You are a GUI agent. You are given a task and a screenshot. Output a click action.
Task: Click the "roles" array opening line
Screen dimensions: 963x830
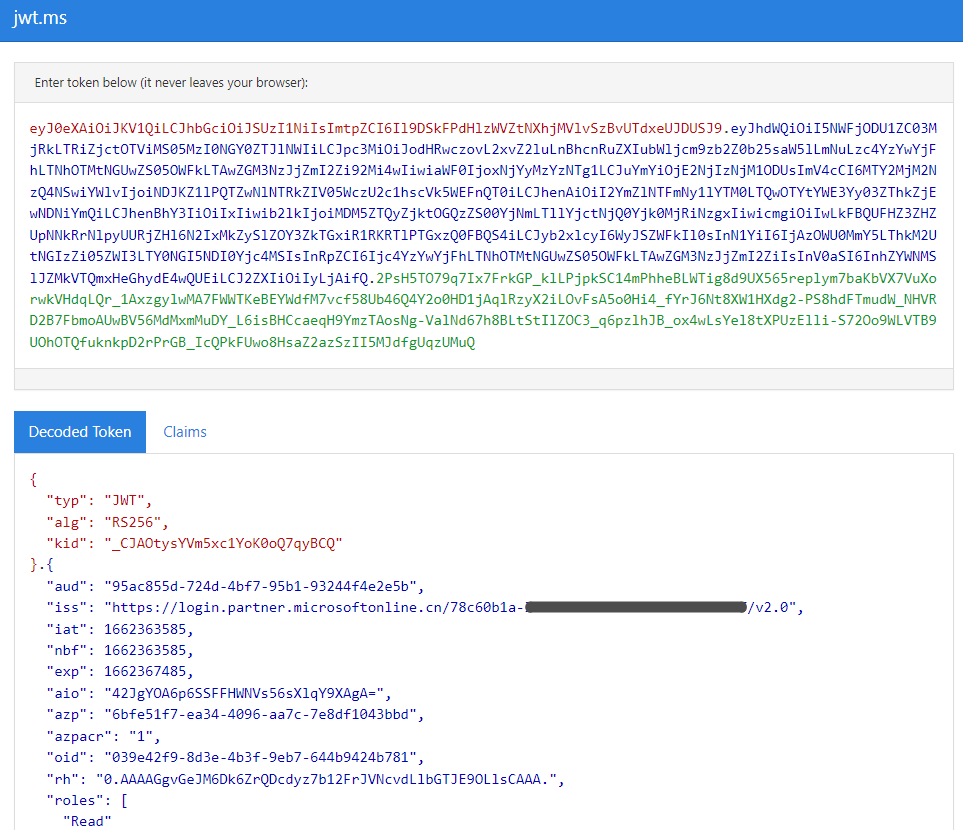[87, 801]
